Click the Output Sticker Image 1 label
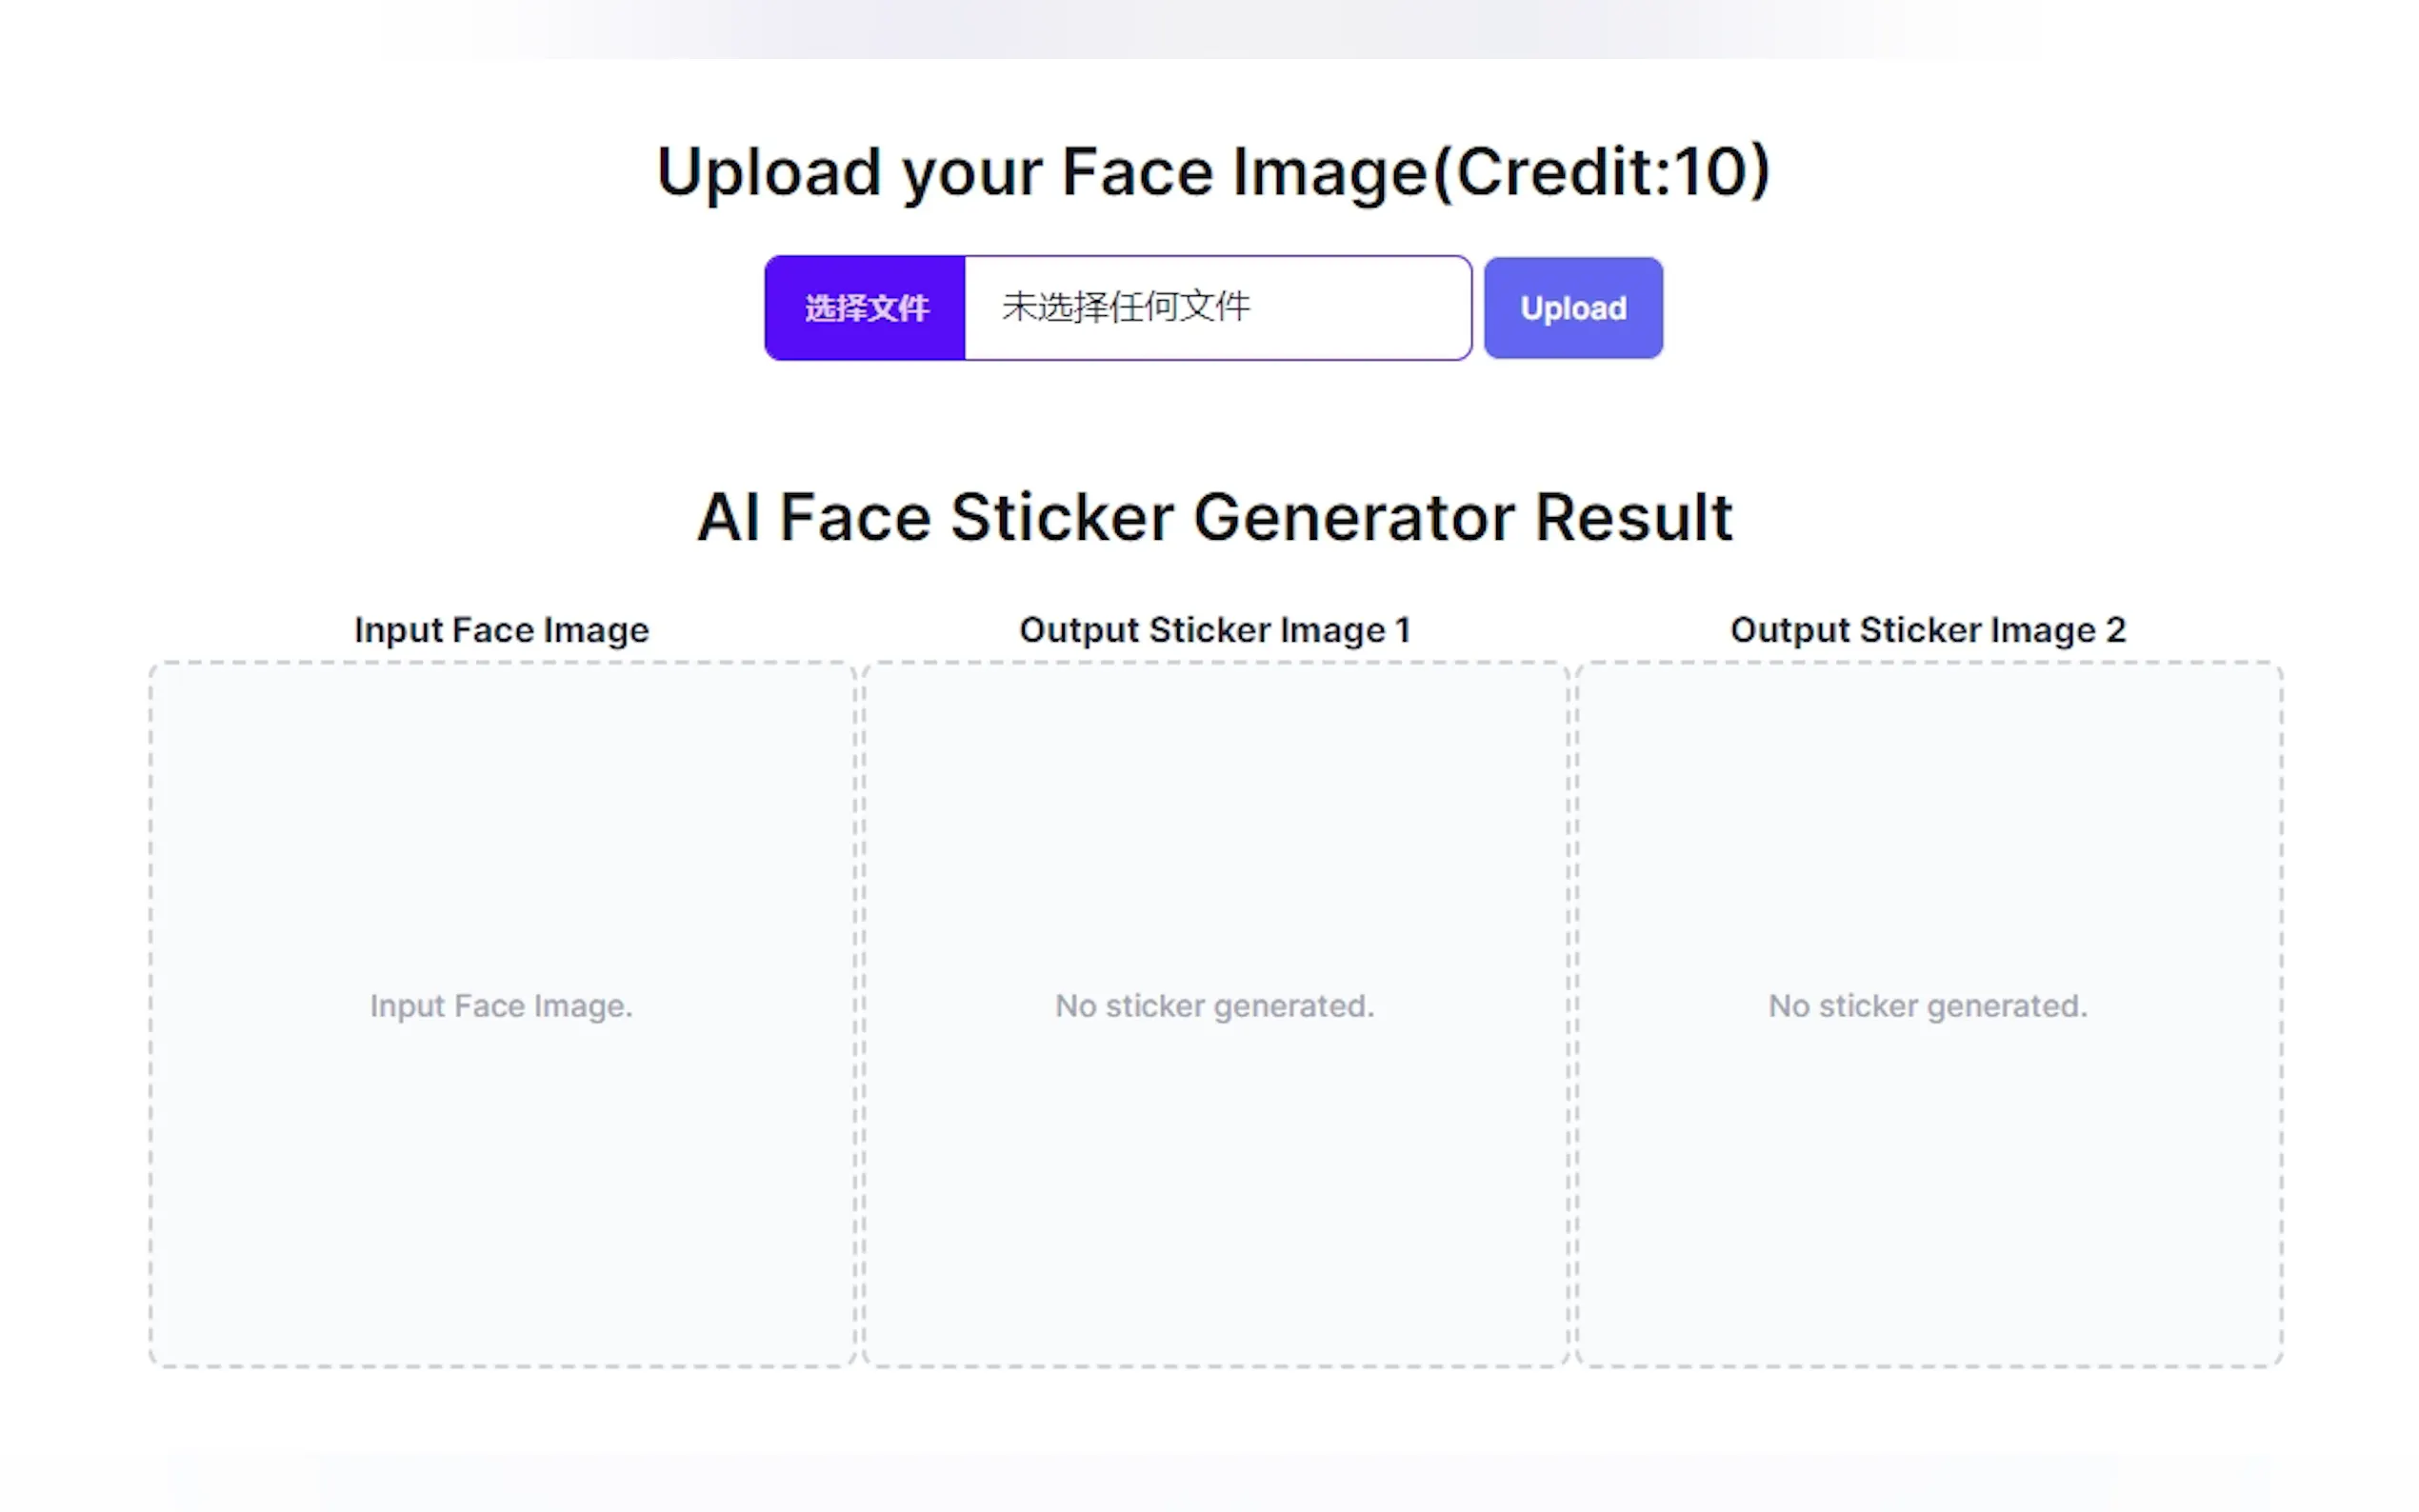 click(x=1214, y=630)
